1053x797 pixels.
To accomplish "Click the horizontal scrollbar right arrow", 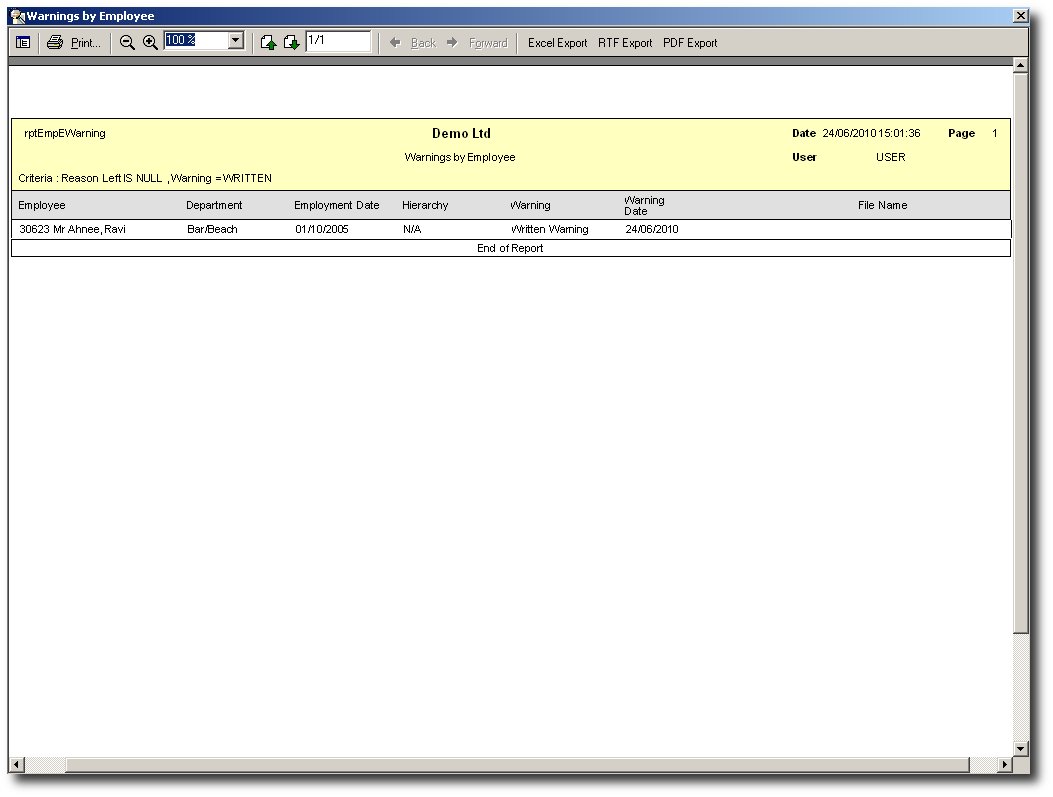I will pyautogui.click(x=1005, y=765).
